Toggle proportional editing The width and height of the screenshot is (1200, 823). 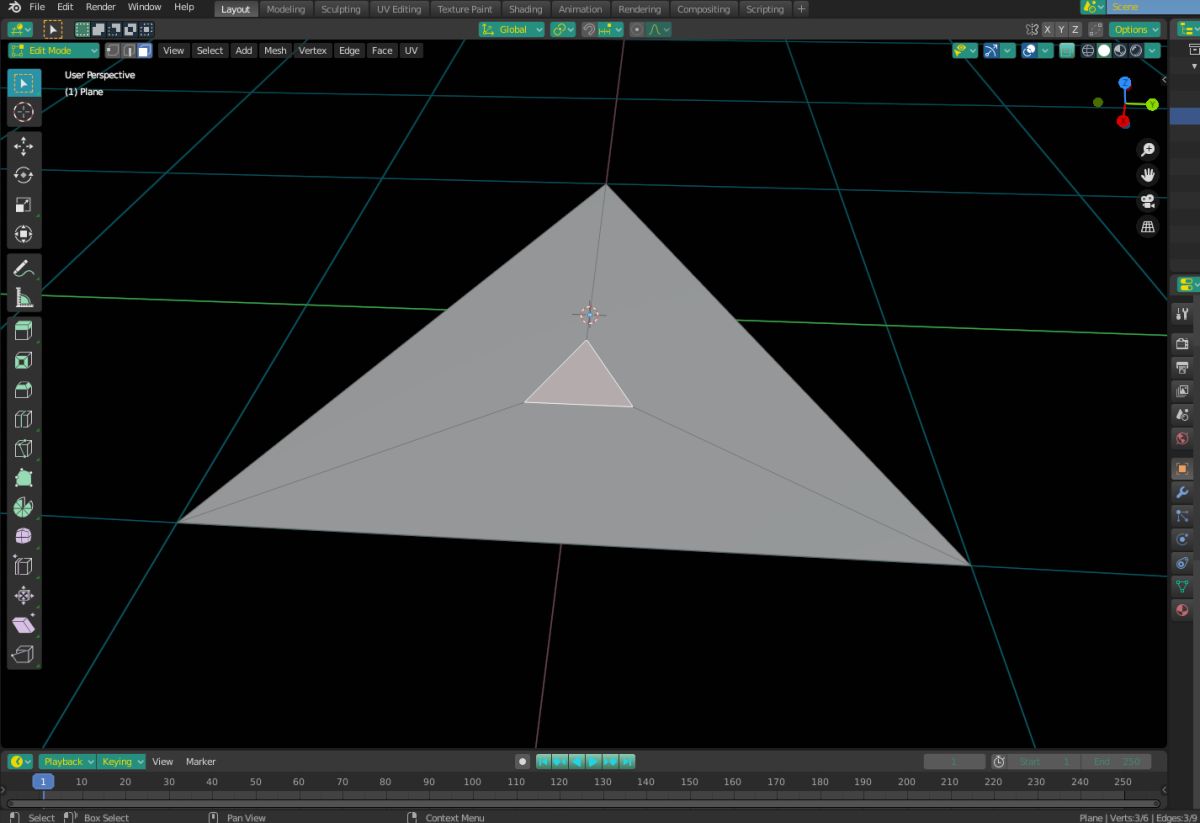636,30
